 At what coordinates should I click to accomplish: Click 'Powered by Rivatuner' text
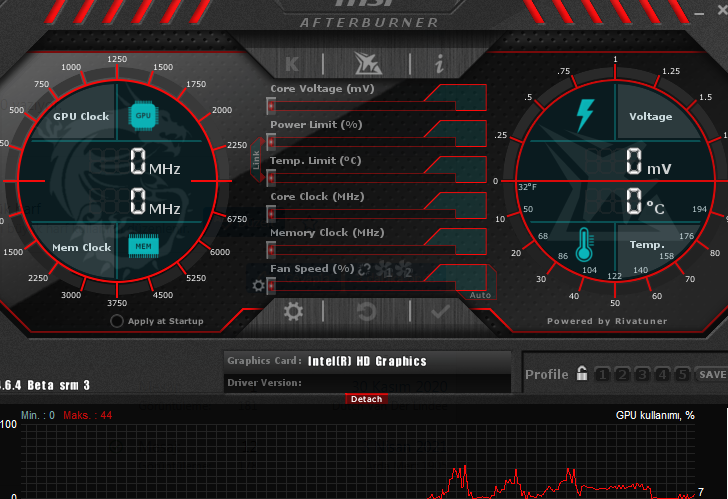point(607,321)
